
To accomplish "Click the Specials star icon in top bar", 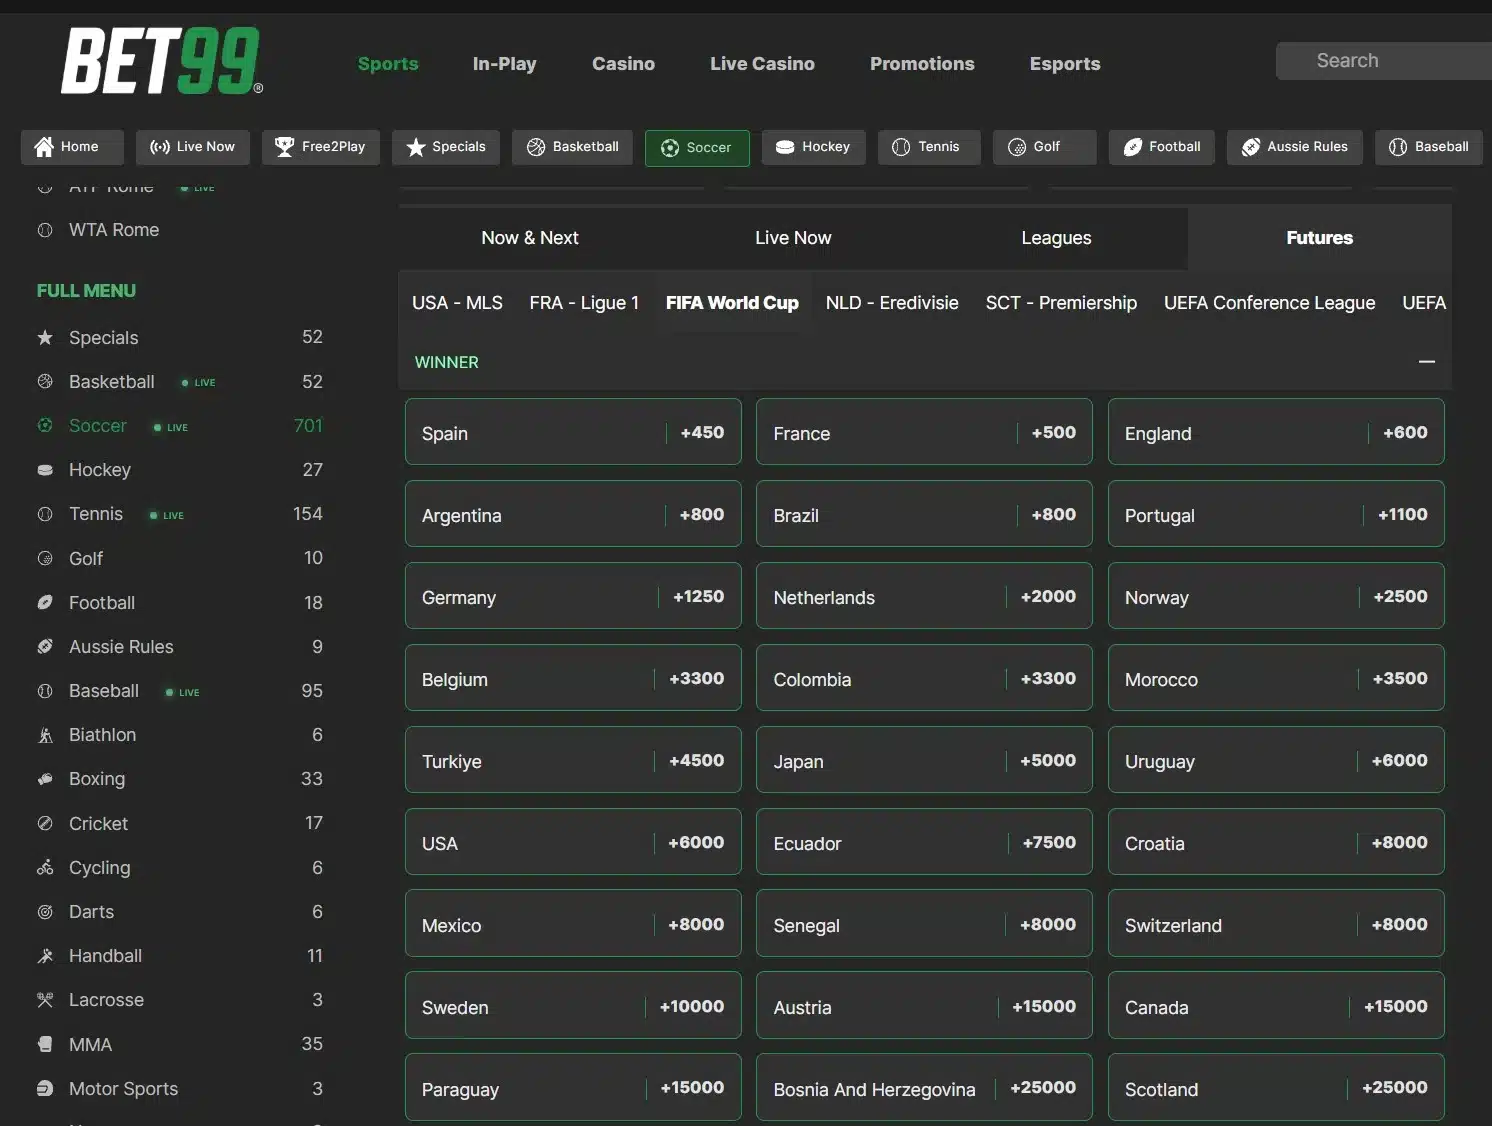I will pyautogui.click(x=416, y=147).
